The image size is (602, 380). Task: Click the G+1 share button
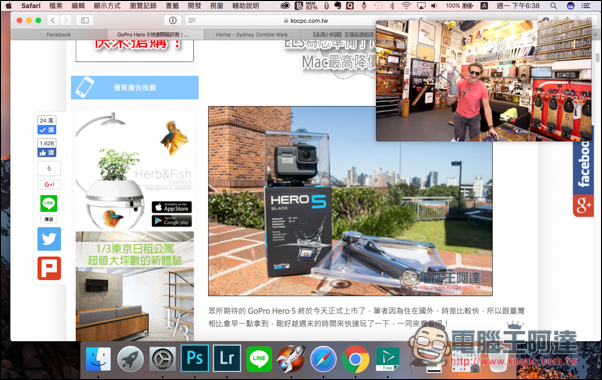coord(49,184)
